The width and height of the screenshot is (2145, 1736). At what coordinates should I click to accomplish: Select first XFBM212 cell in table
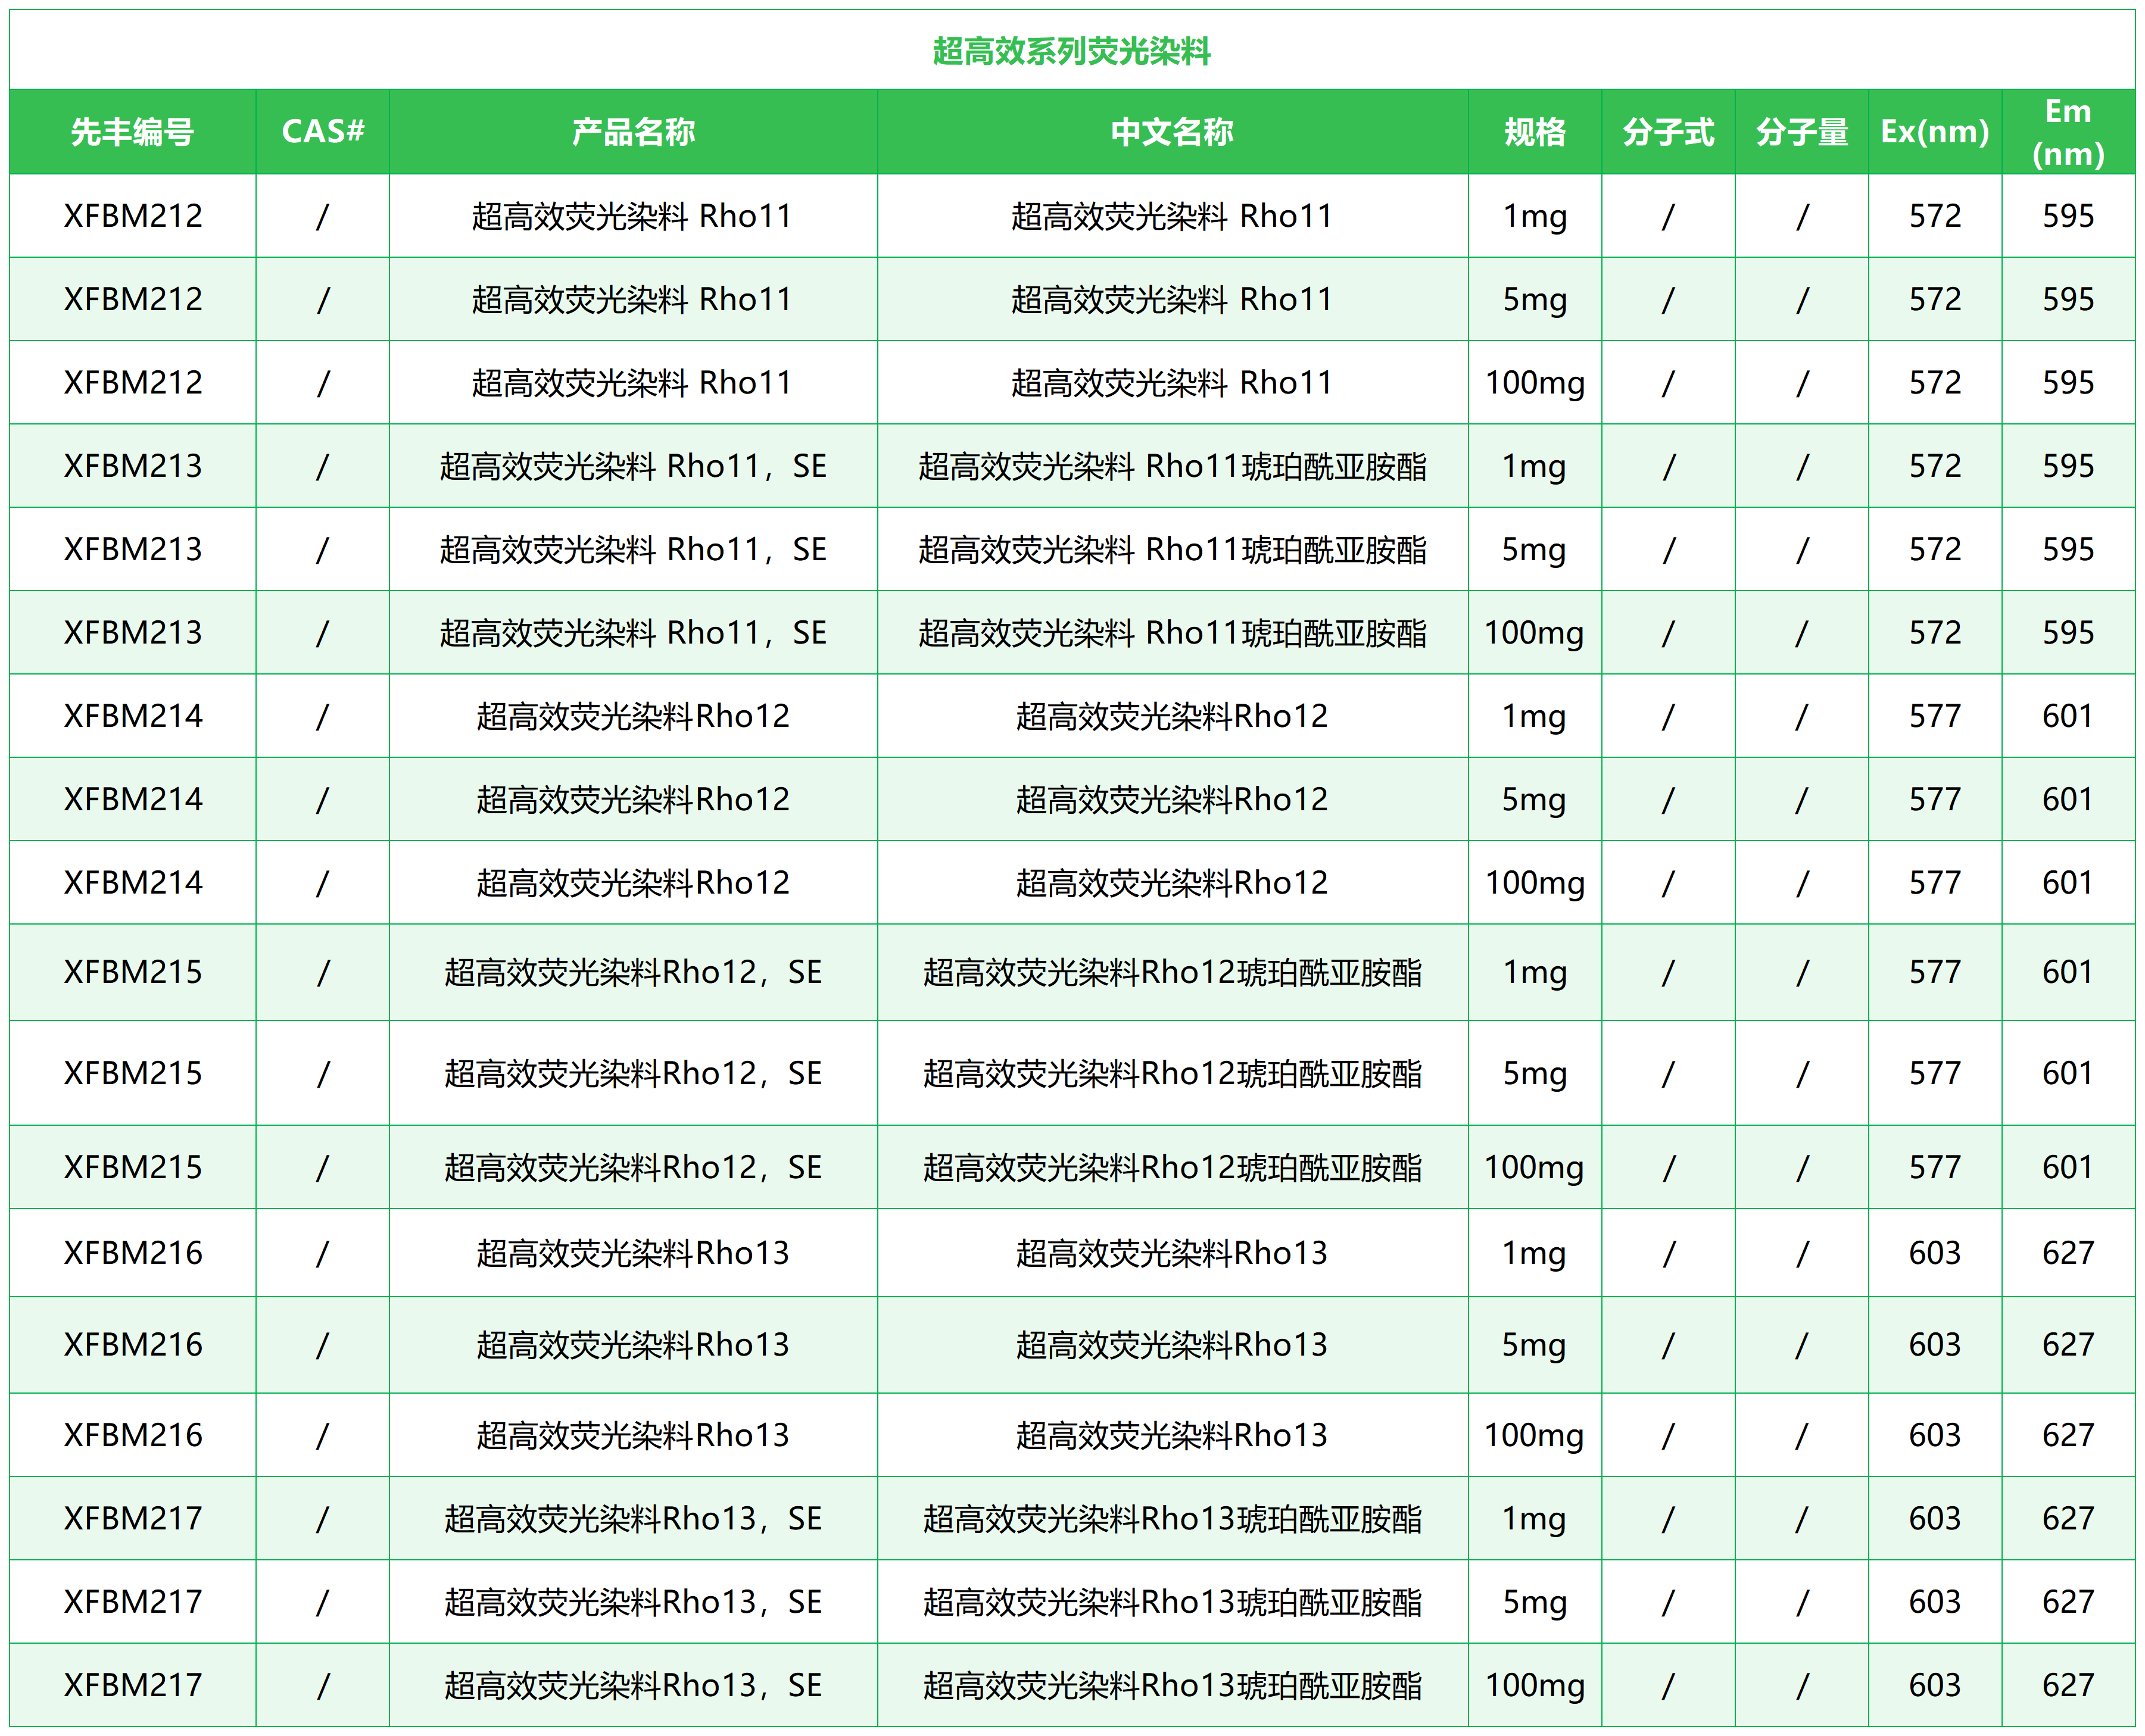132,216
